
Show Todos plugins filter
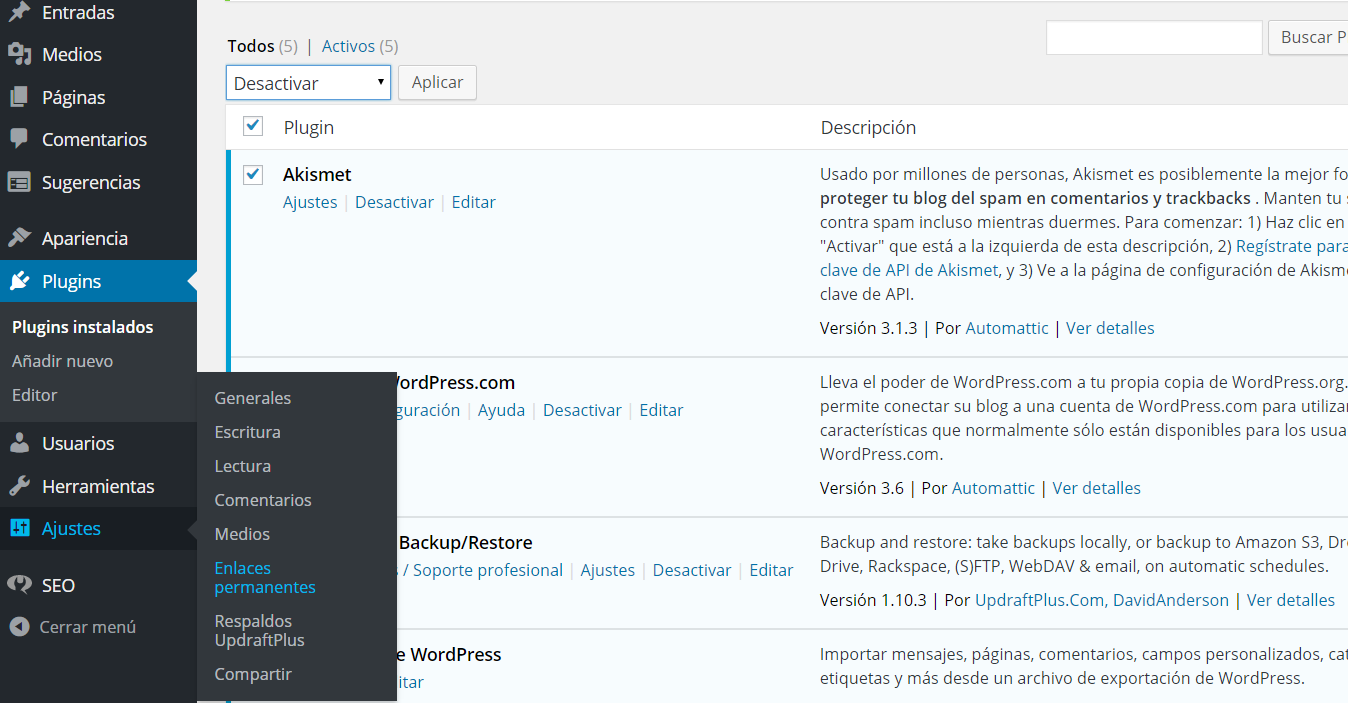pos(251,46)
